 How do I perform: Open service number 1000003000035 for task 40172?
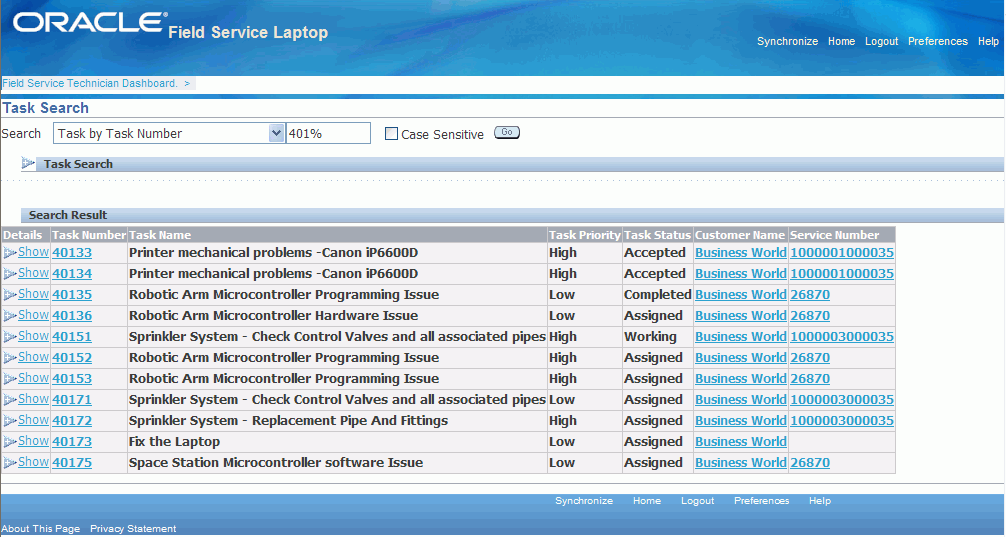[x=842, y=421]
